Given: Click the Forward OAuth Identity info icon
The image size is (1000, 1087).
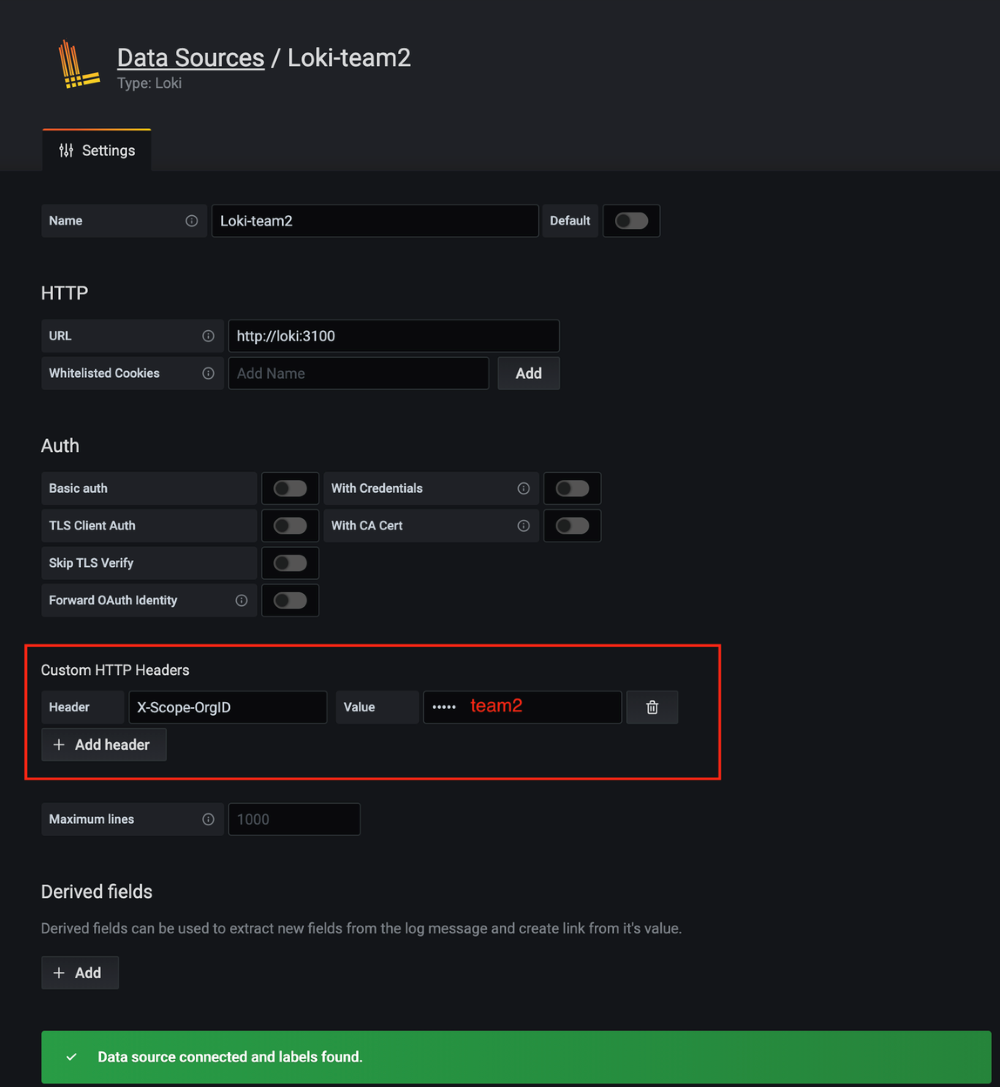Looking at the screenshot, I should 240,600.
